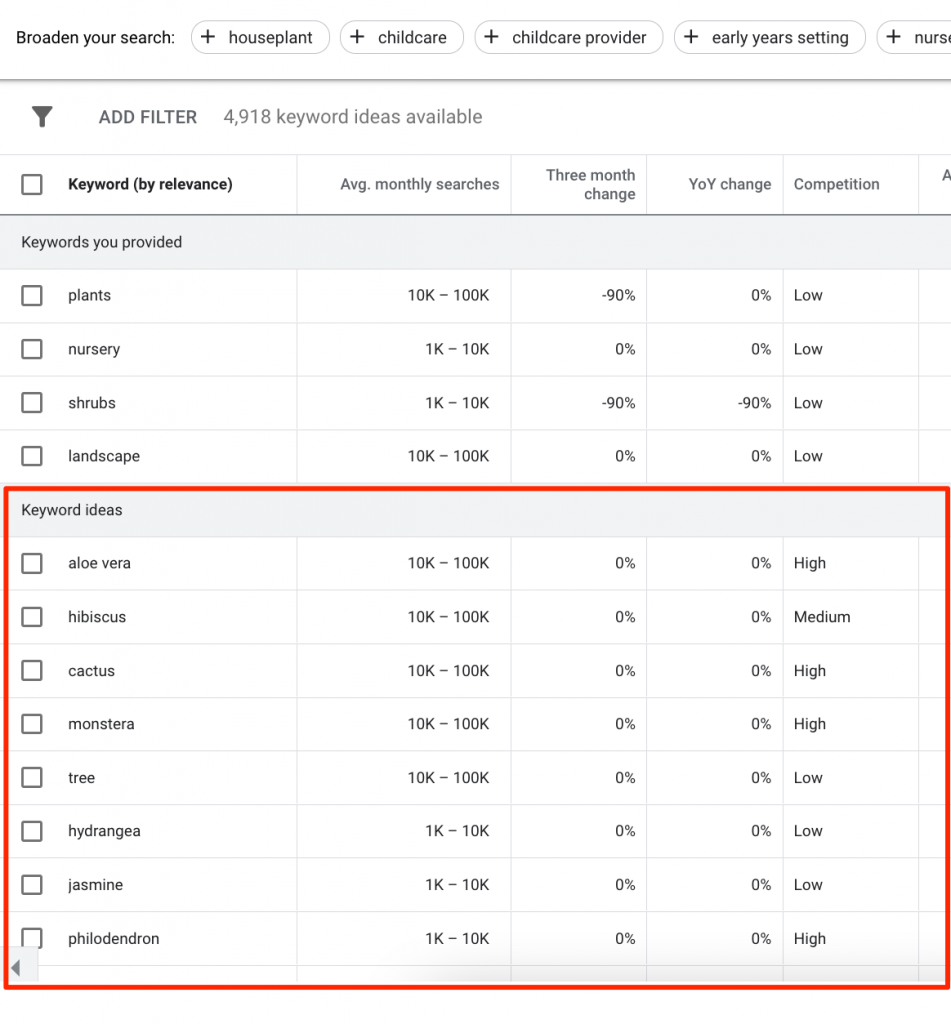
Task: Open the hibiscus keyword row
Action: pyautogui.click(x=97, y=617)
